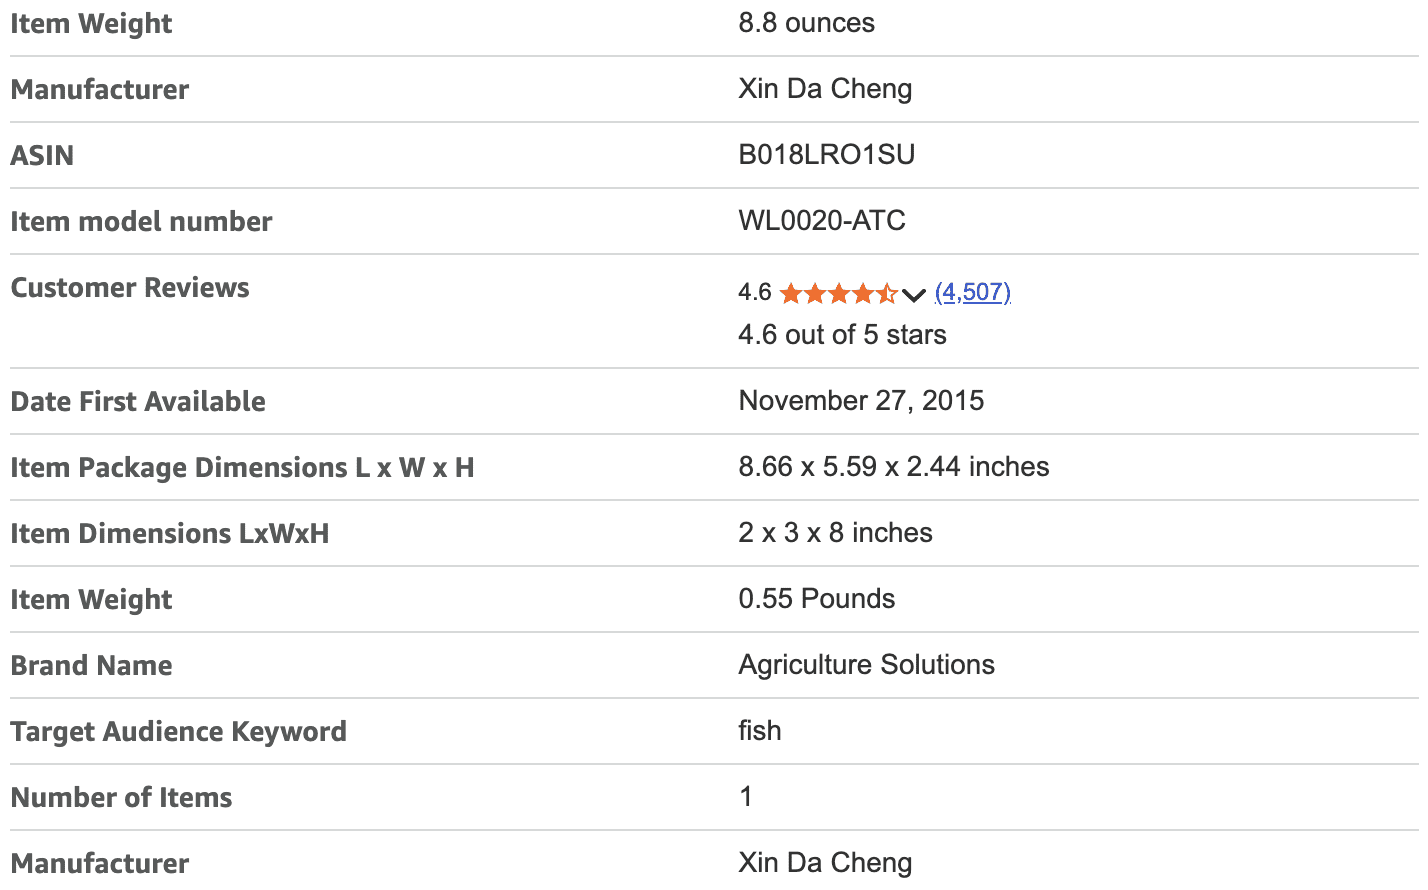Click the Number of Items label
This screenshot has height=890, width=1428.
click(x=121, y=798)
